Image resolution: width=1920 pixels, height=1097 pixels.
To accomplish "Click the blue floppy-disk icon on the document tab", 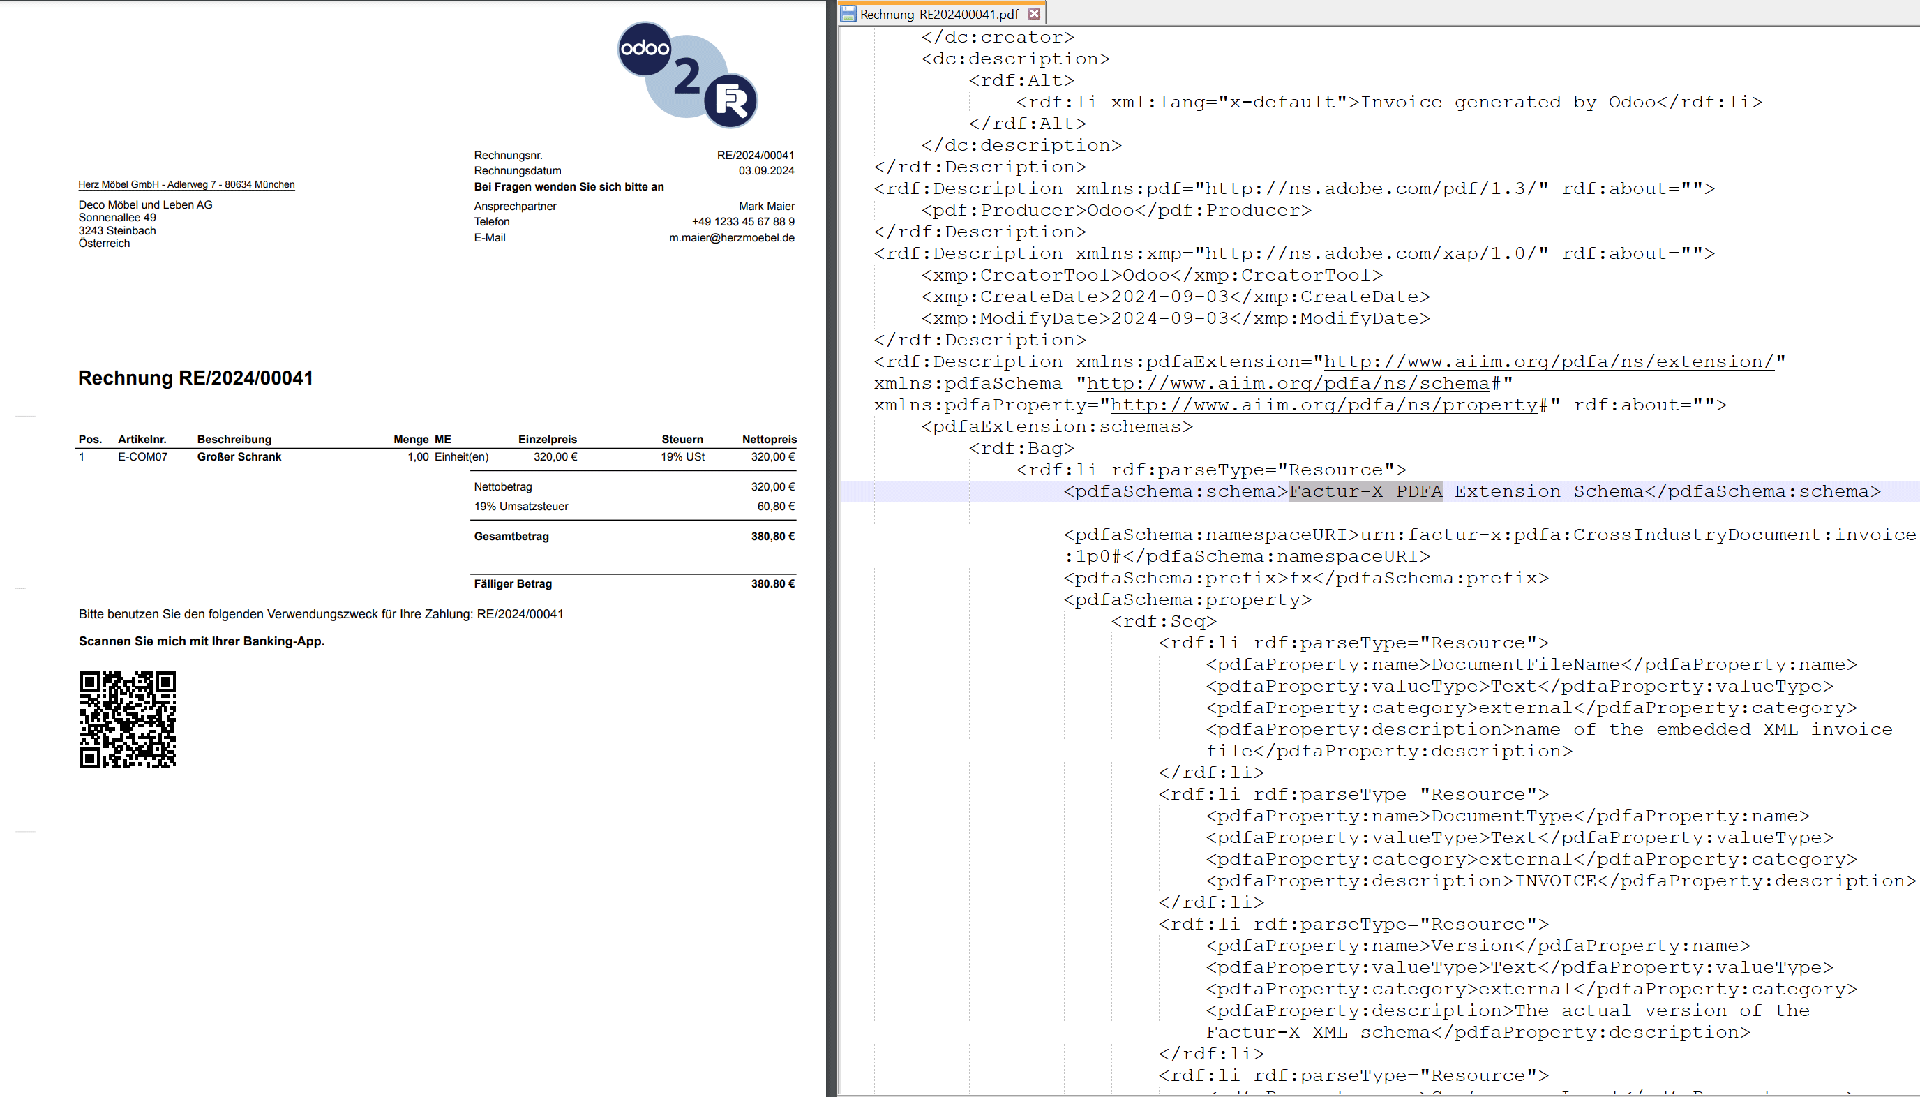I will tap(849, 14).
